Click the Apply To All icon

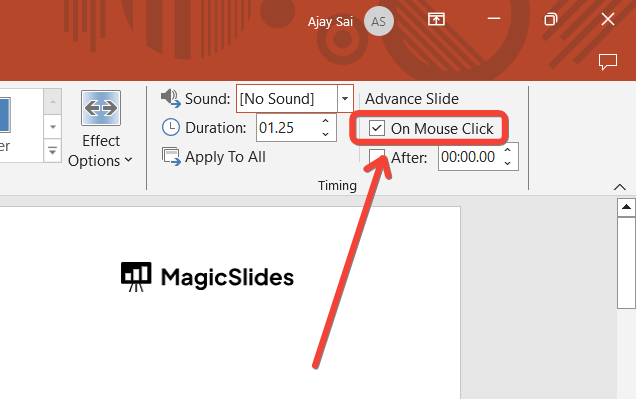(171, 157)
